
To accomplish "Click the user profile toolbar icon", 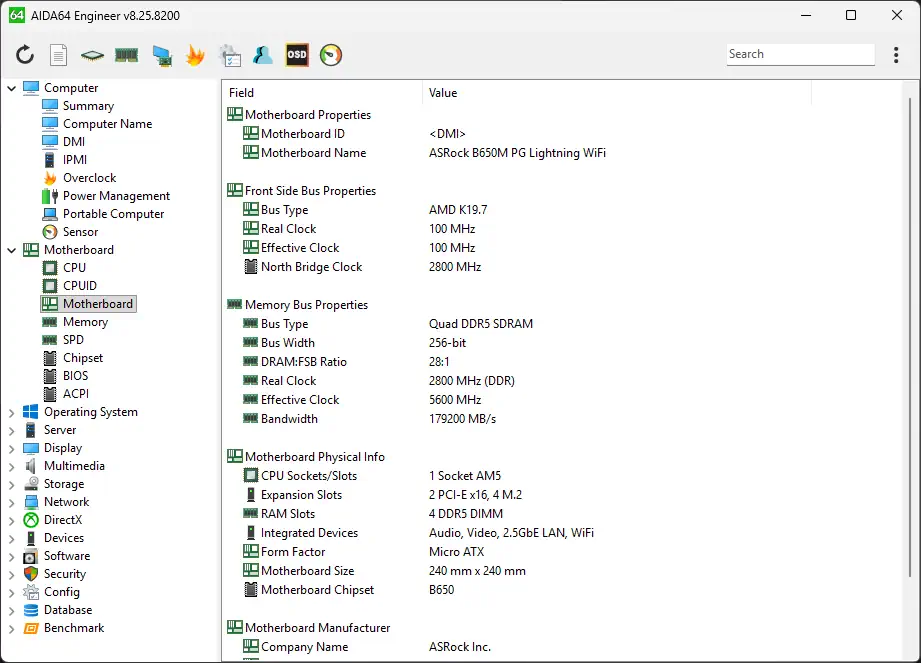I will coord(263,55).
